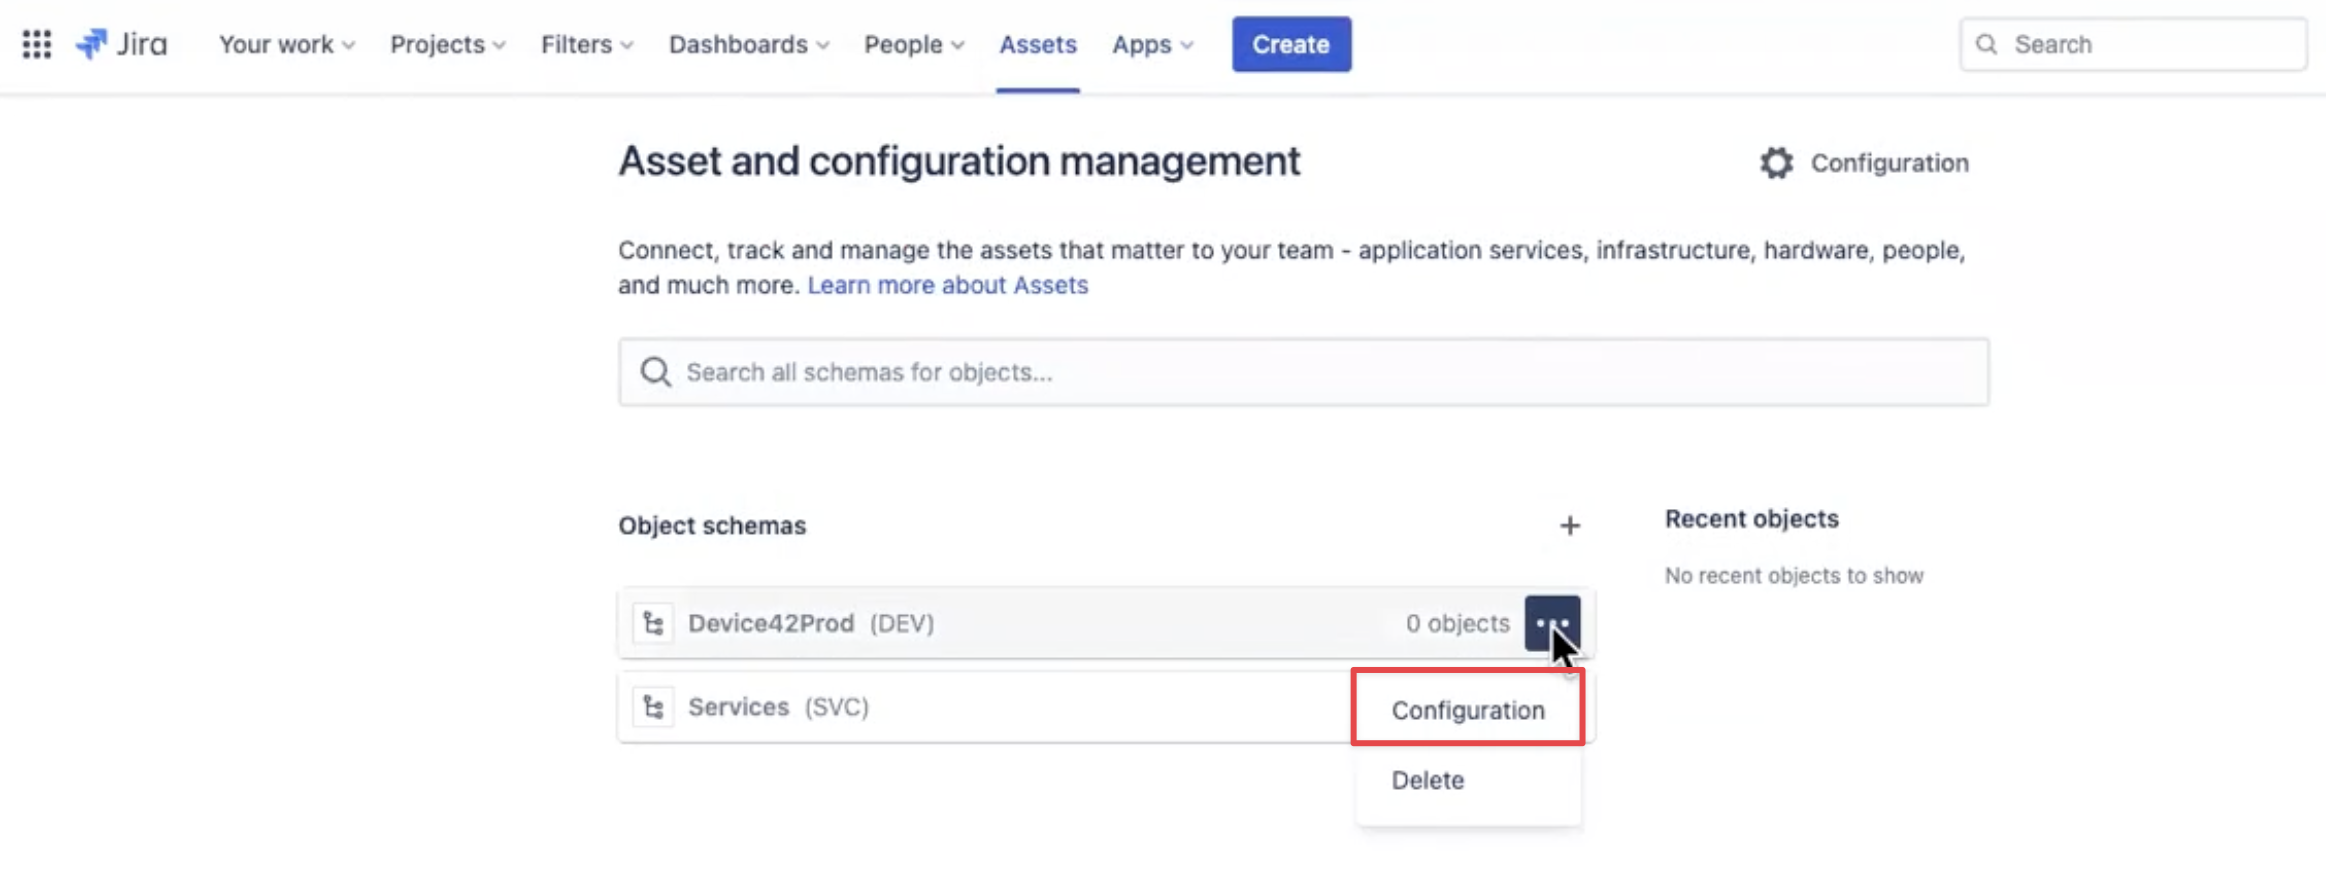The height and width of the screenshot is (880, 2326).
Task: Switch to the Assets tab
Action: pyautogui.click(x=1037, y=44)
